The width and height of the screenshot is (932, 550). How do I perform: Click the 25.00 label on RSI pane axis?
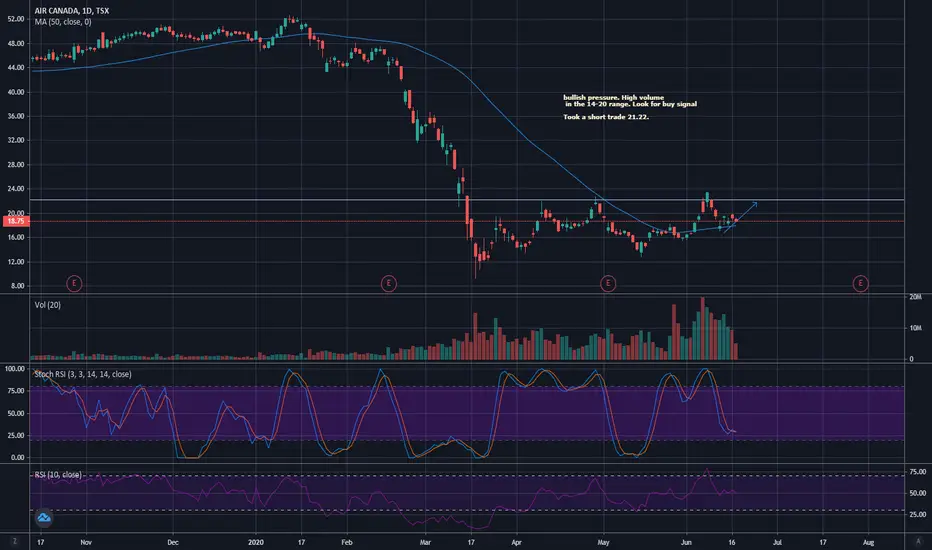[918, 515]
